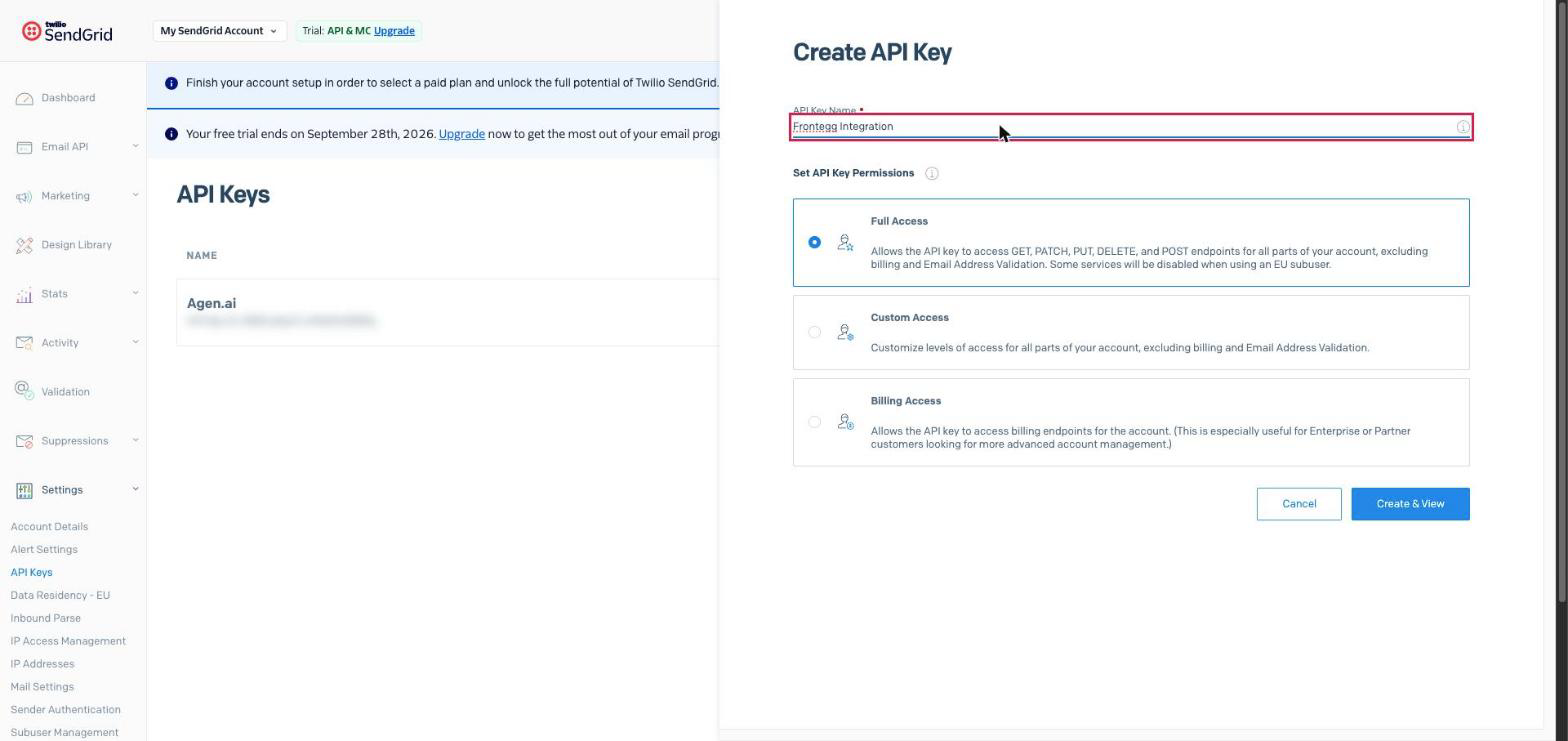Click Upgrade link in trial badge

[x=394, y=31]
